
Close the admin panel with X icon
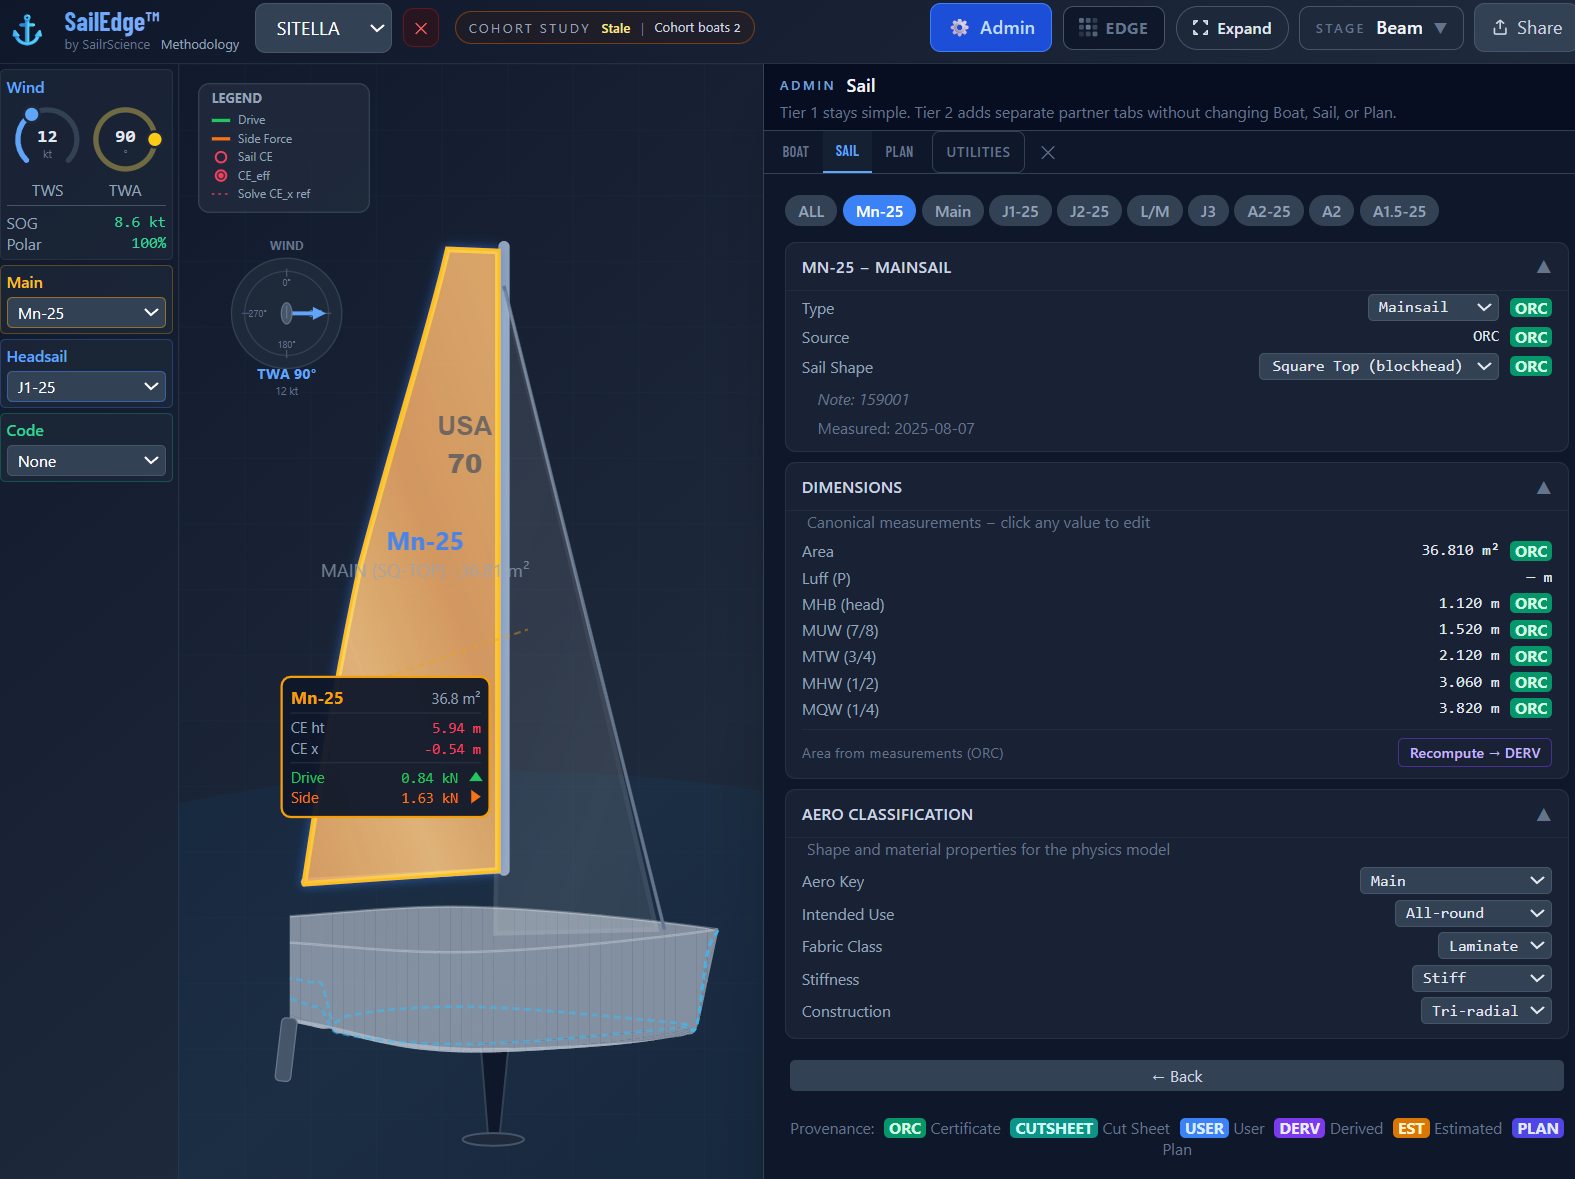pyautogui.click(x=1048, y=152)
